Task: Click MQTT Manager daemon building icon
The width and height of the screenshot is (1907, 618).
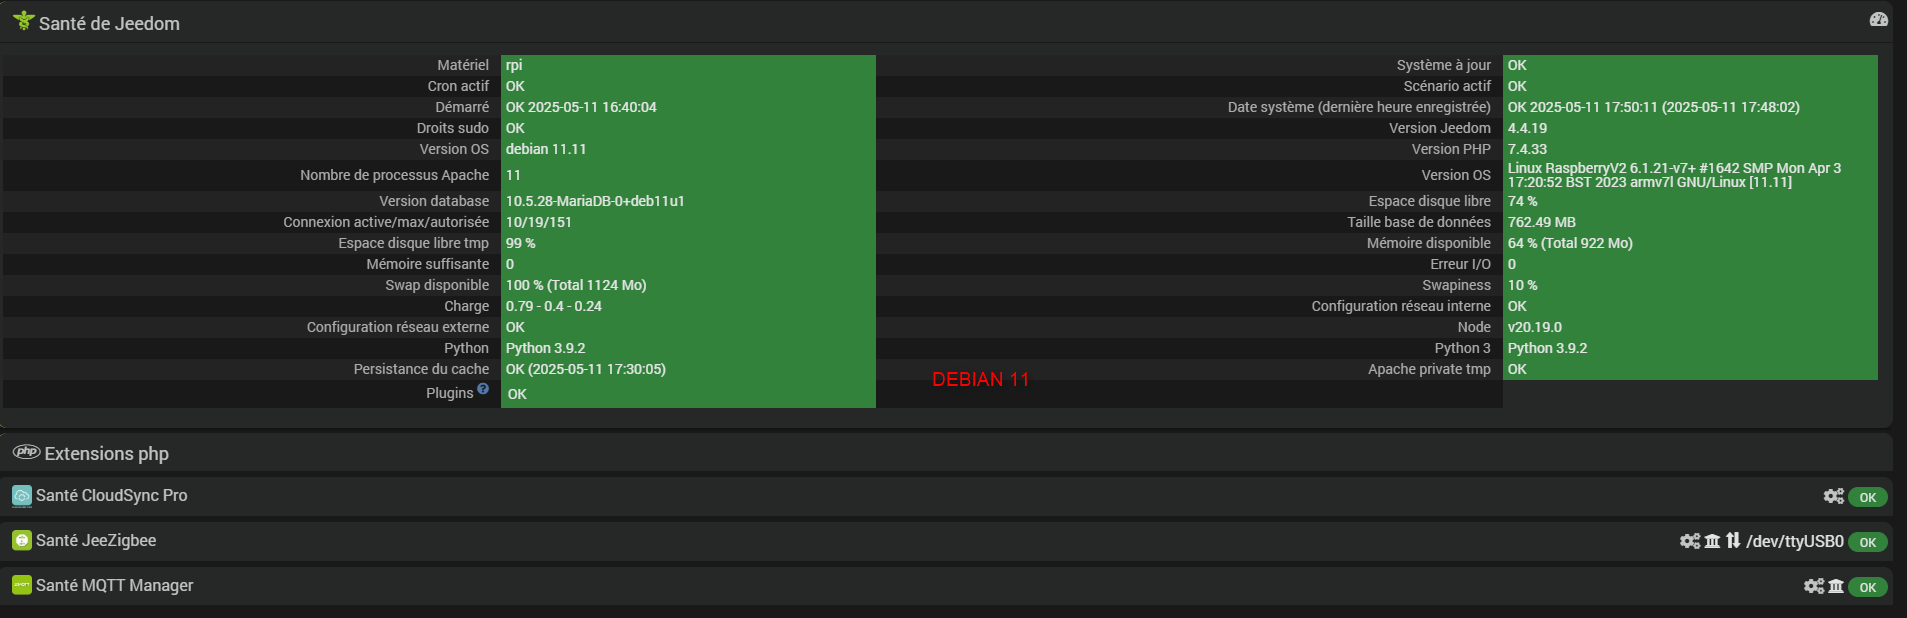Action: 1836,586
